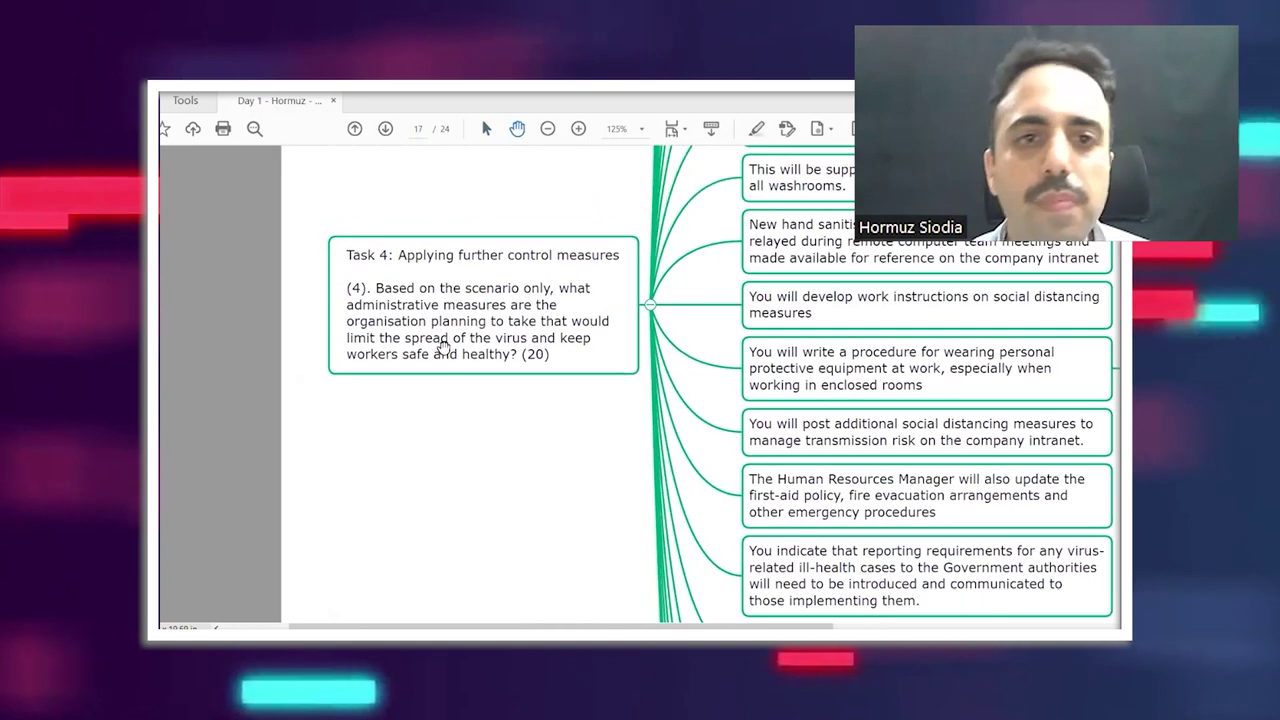Image resolution: width=1280 pixels, height=720 pixels.
Task: Toggle the read mode scrolling icon
Action: coord(711,129)
